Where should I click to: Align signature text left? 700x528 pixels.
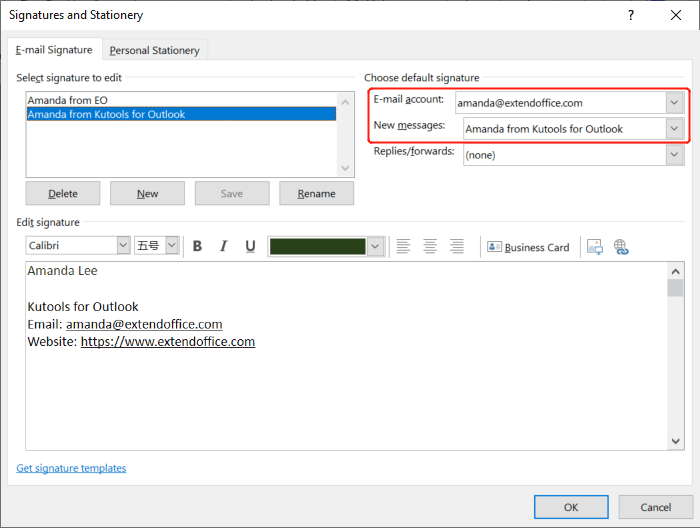click(x=404, y=246)
